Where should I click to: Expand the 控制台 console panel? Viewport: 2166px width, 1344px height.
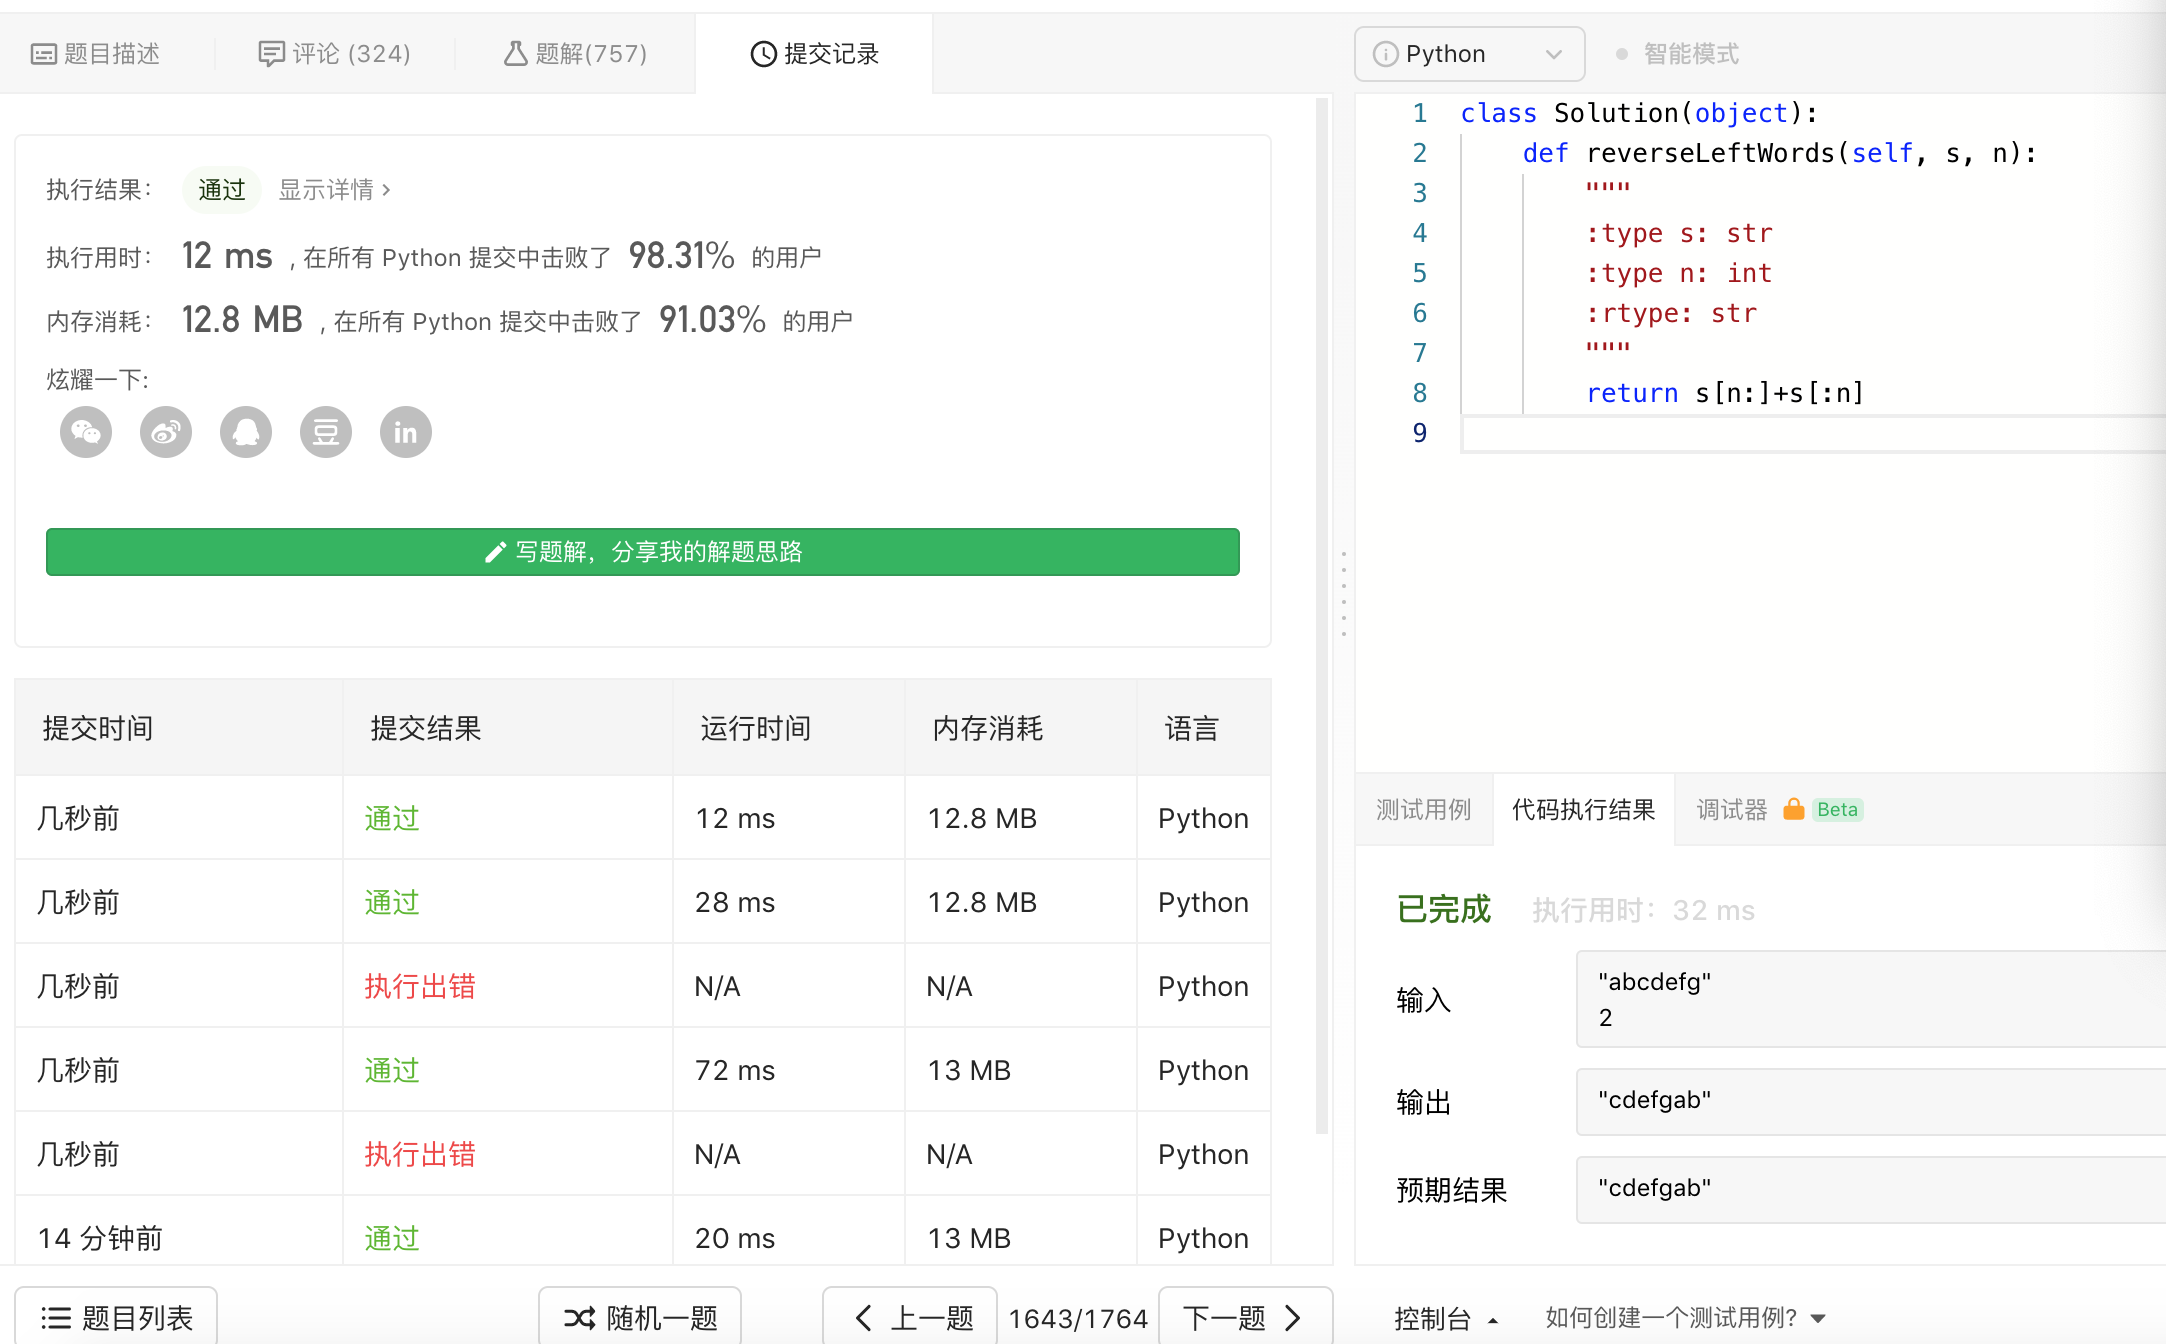pos(1446,1318)
